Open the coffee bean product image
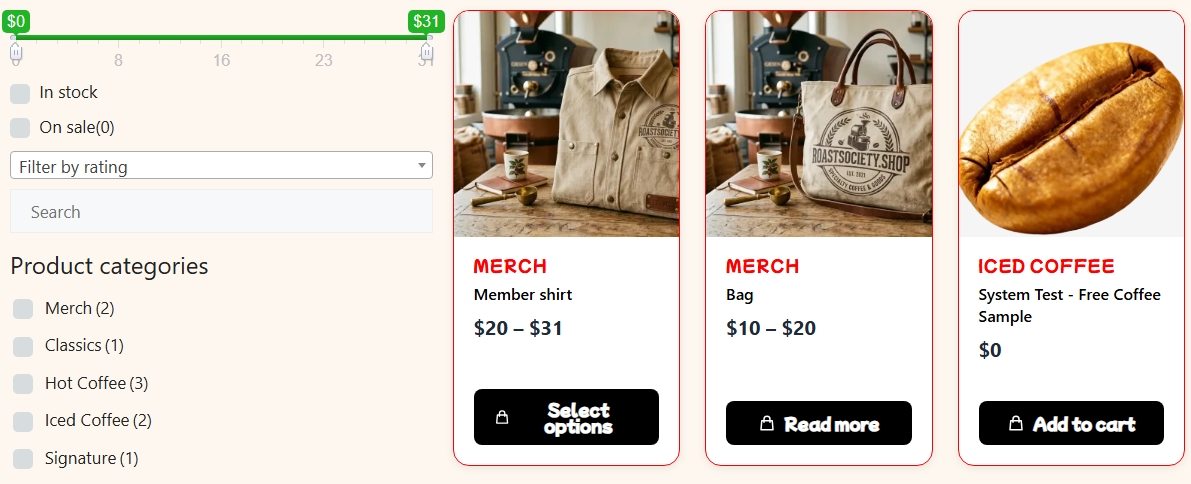This screenshot has height=484, width=1191. click(1071, 124)
